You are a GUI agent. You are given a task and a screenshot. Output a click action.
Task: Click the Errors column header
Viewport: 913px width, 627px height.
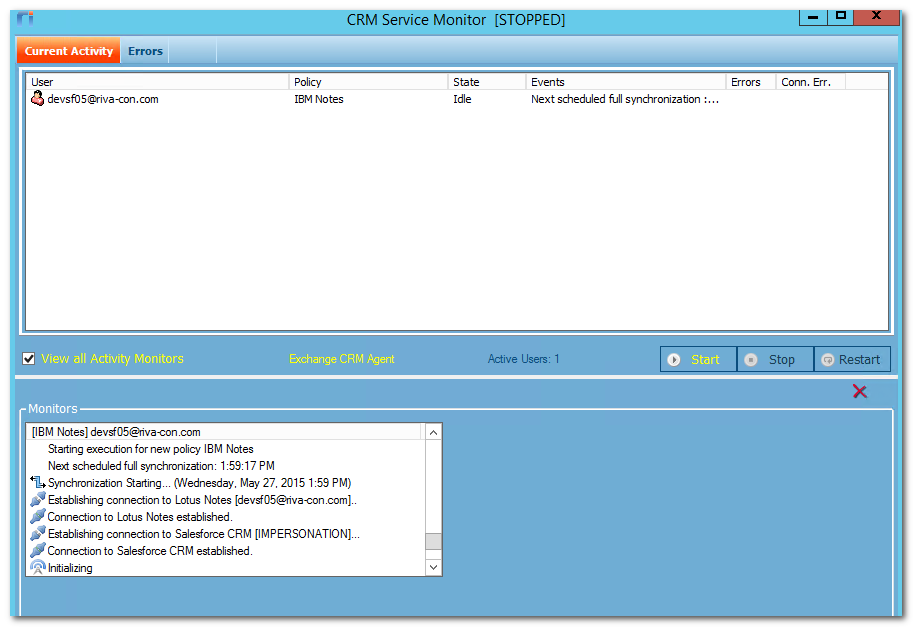(x=751, y=82)
